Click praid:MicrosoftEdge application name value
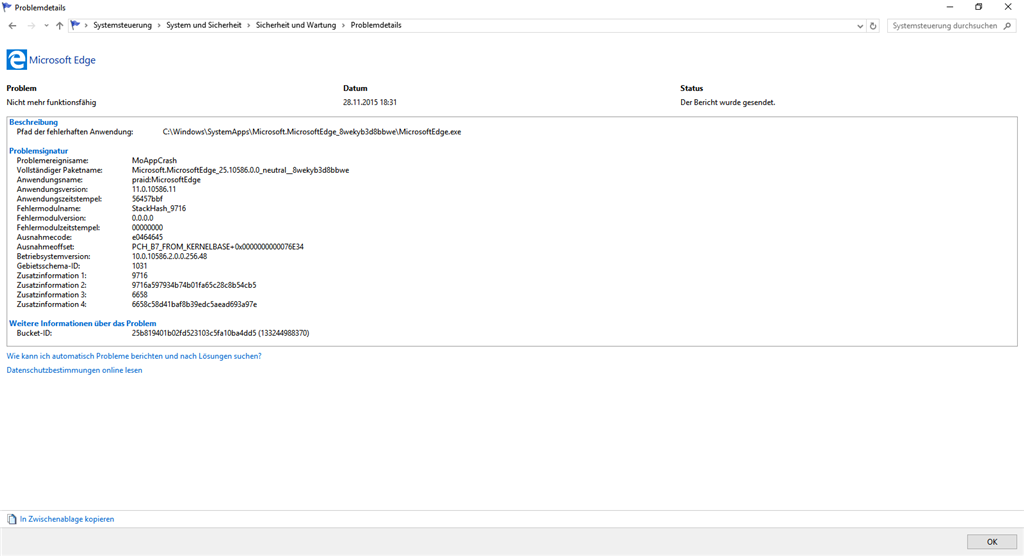 click(x=166, y=180)
